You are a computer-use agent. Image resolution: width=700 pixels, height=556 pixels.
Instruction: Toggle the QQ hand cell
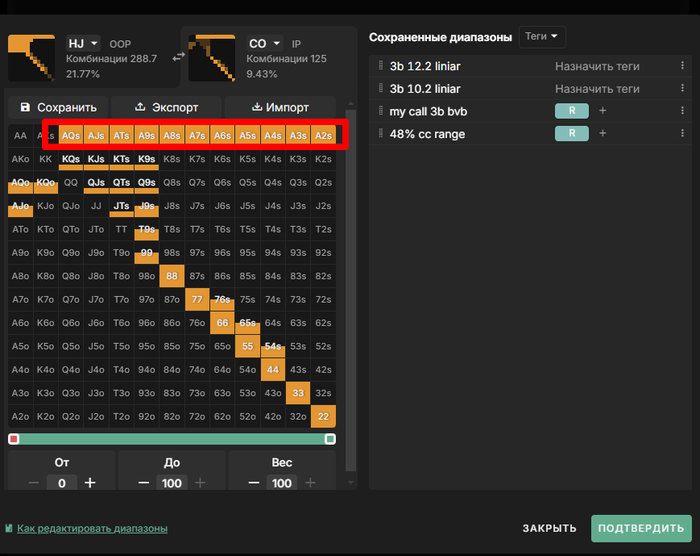tap(71, 182)
